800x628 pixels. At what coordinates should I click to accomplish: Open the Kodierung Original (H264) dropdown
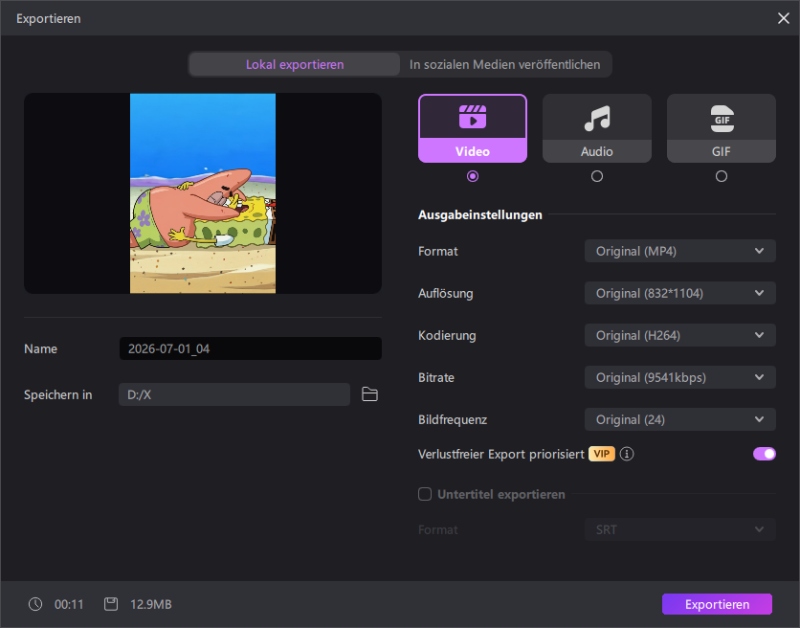click(680, 335)
